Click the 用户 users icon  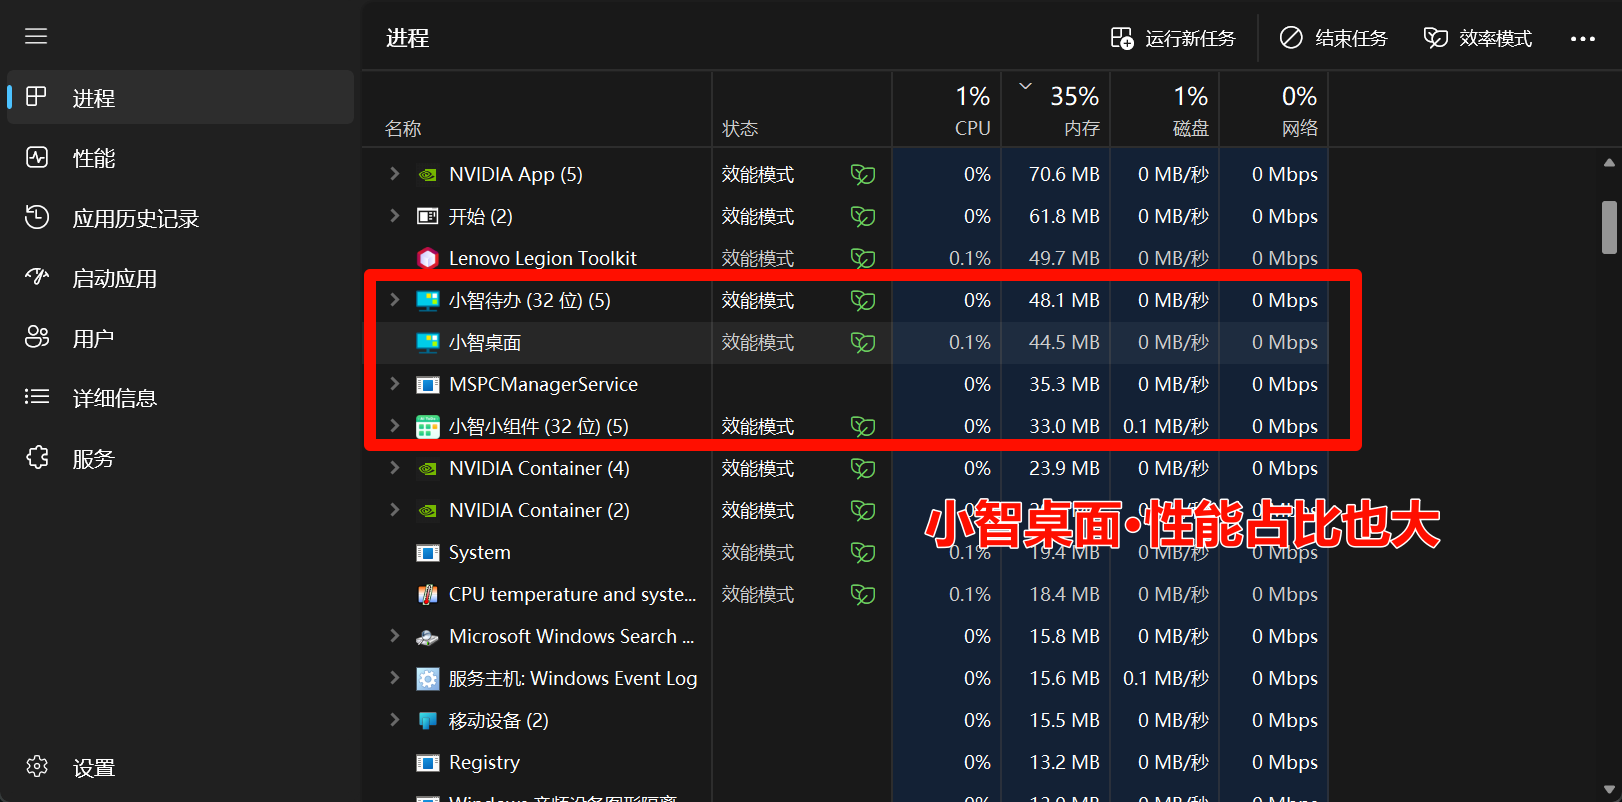tap(37, 338)
